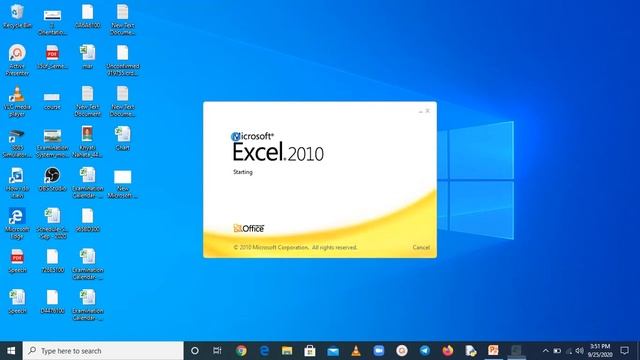Open the Action Center notifications

[624, 351]
